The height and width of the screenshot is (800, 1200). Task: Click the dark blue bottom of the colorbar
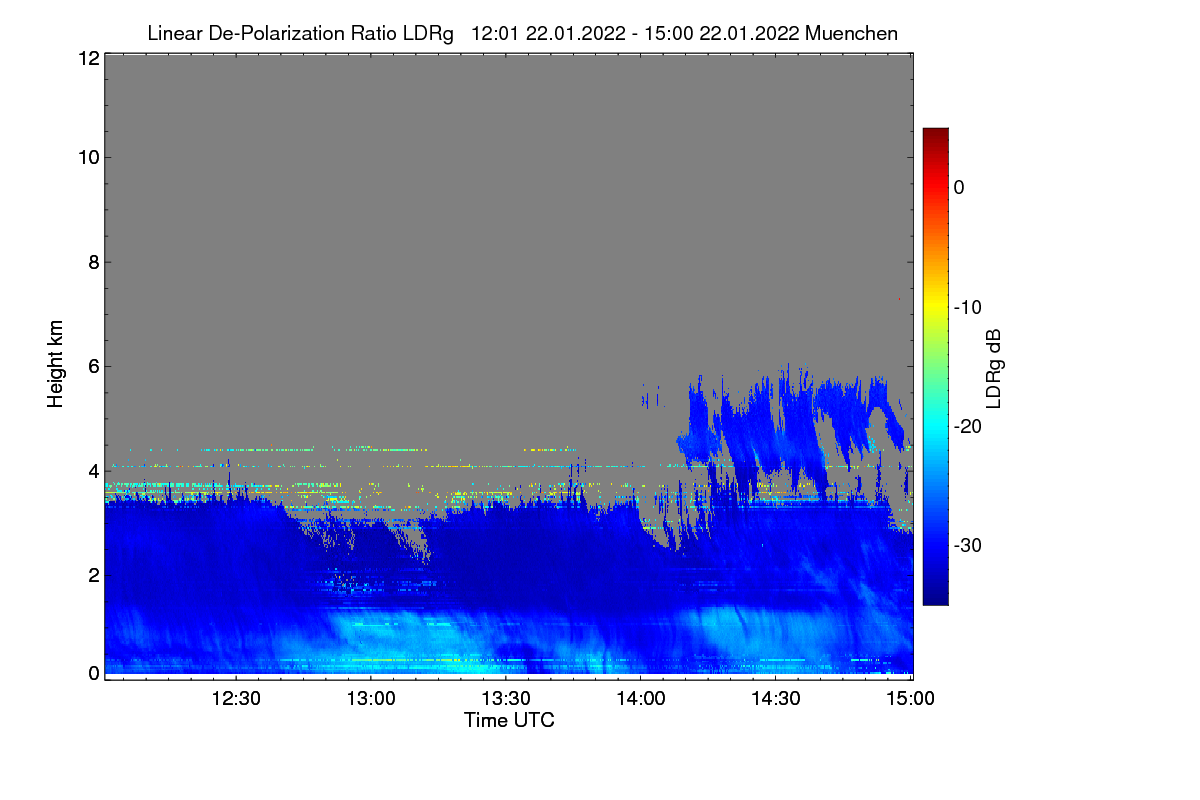coord(935,595)
